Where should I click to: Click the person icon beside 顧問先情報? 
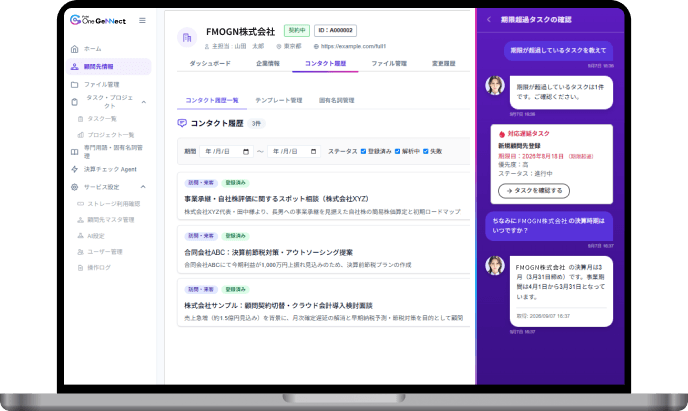pyautogui.click(x=75, y=67)
